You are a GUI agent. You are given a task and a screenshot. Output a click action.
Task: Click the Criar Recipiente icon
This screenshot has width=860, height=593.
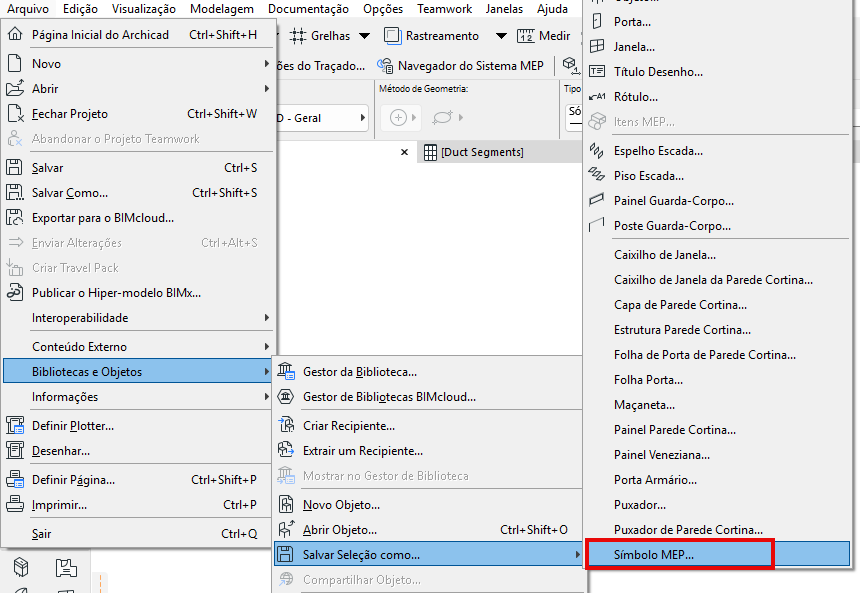click(x=286, y=425)
